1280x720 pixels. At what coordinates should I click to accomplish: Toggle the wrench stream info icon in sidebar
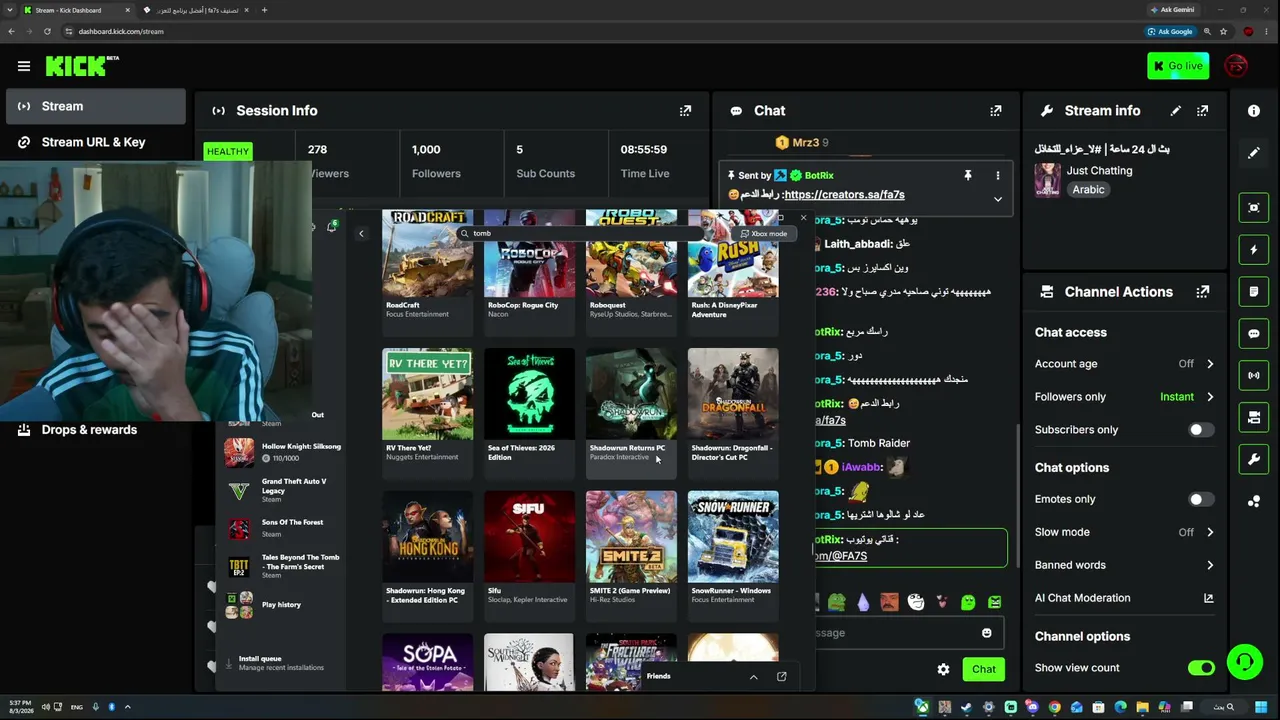pyautogui.click(x=1254, y=459)
